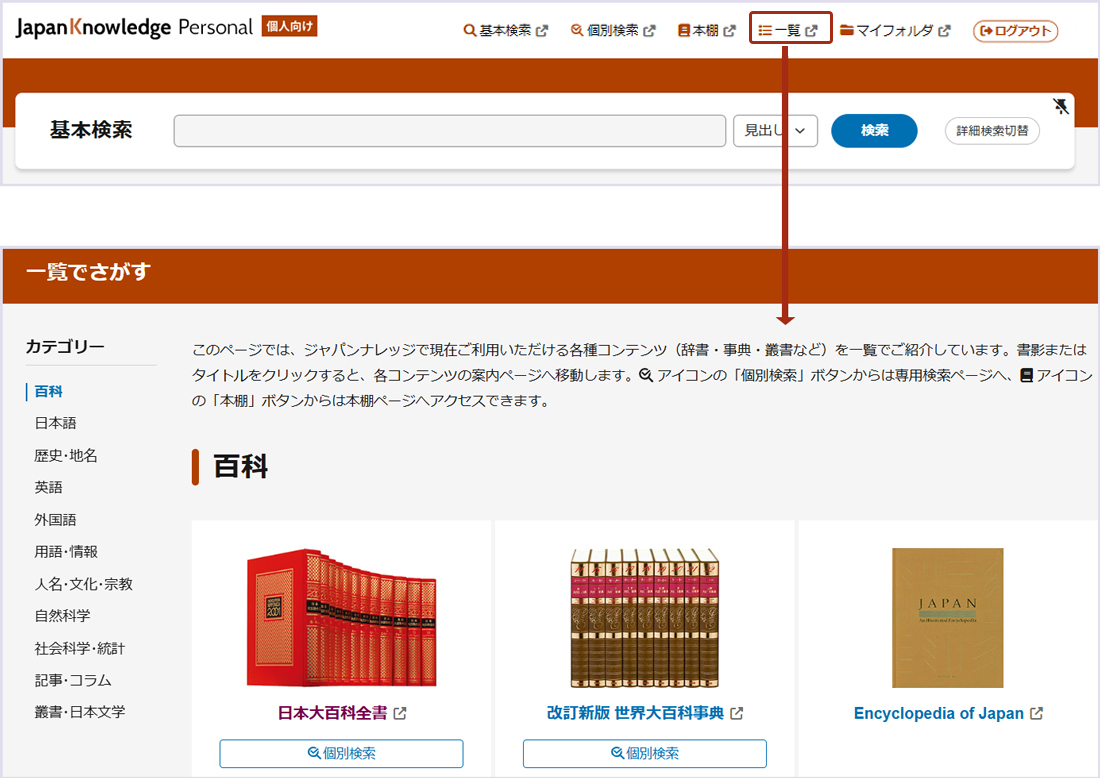Select 日本語 category in sidebar

tap(55, 423)
